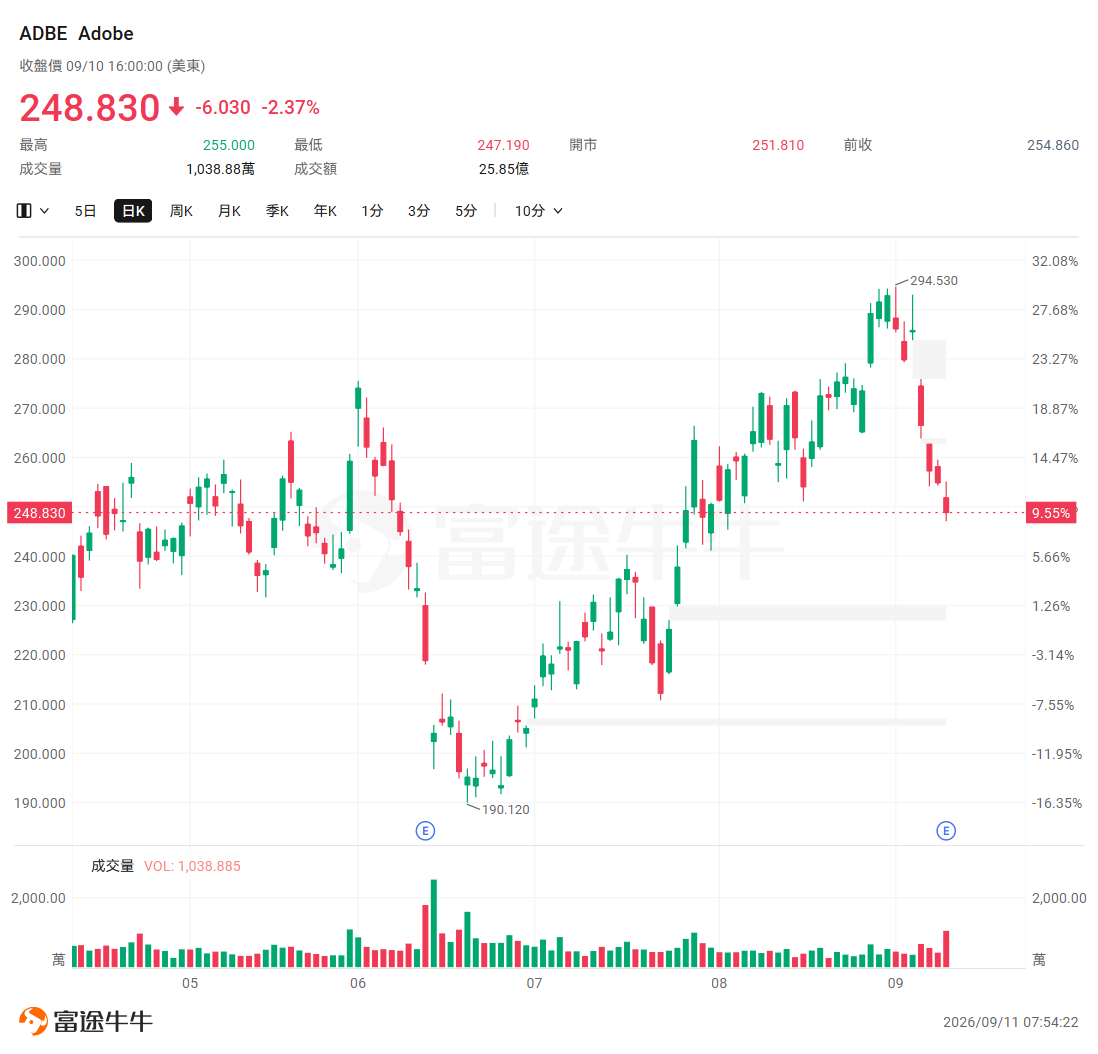Open the 10分 timeframe selector
1098x1054 pixels.
[538, 211]
